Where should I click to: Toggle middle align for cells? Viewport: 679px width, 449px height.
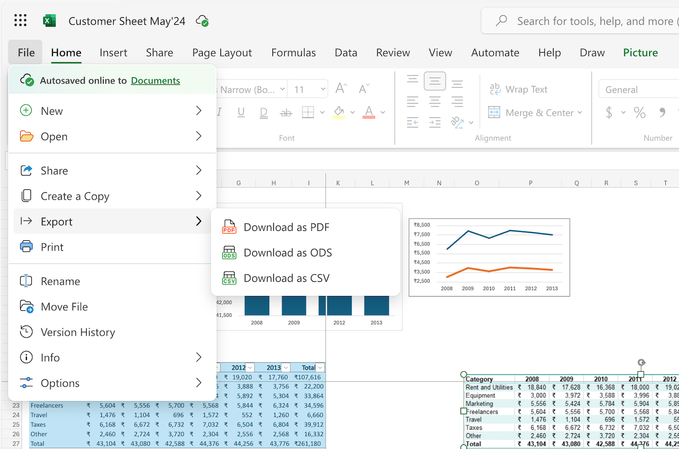pos(434,81)
